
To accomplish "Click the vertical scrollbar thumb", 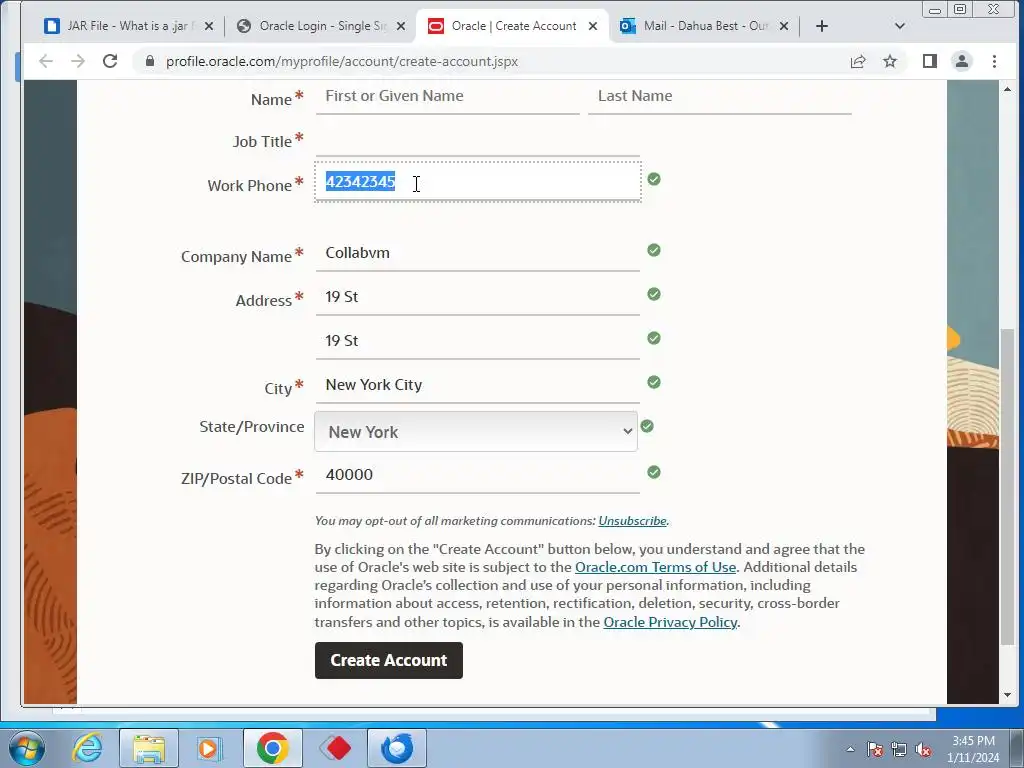I will 1007,487.
